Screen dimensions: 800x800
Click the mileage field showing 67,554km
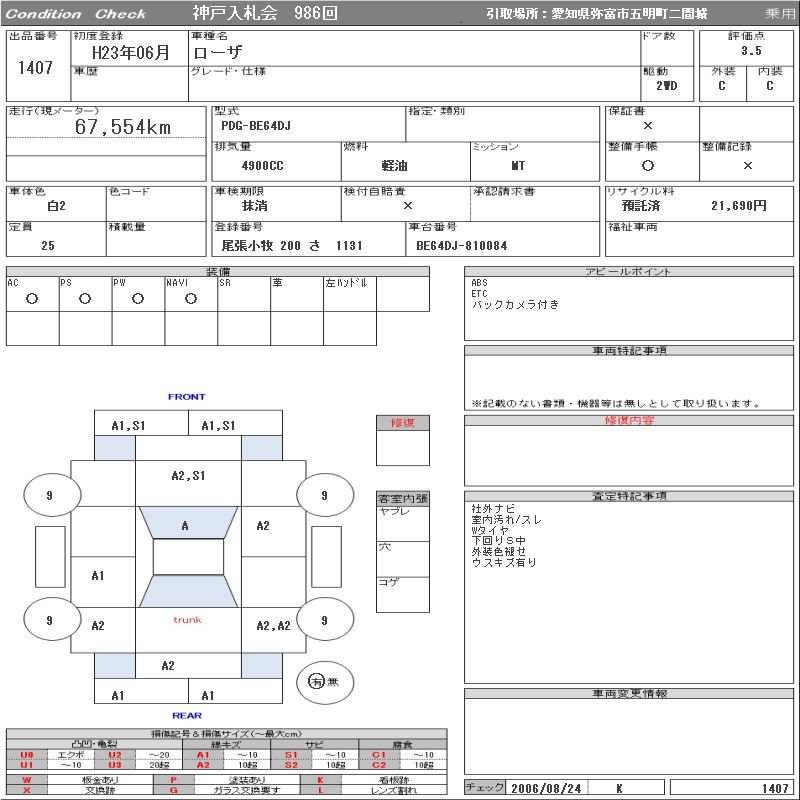click(x=124, y=127)
